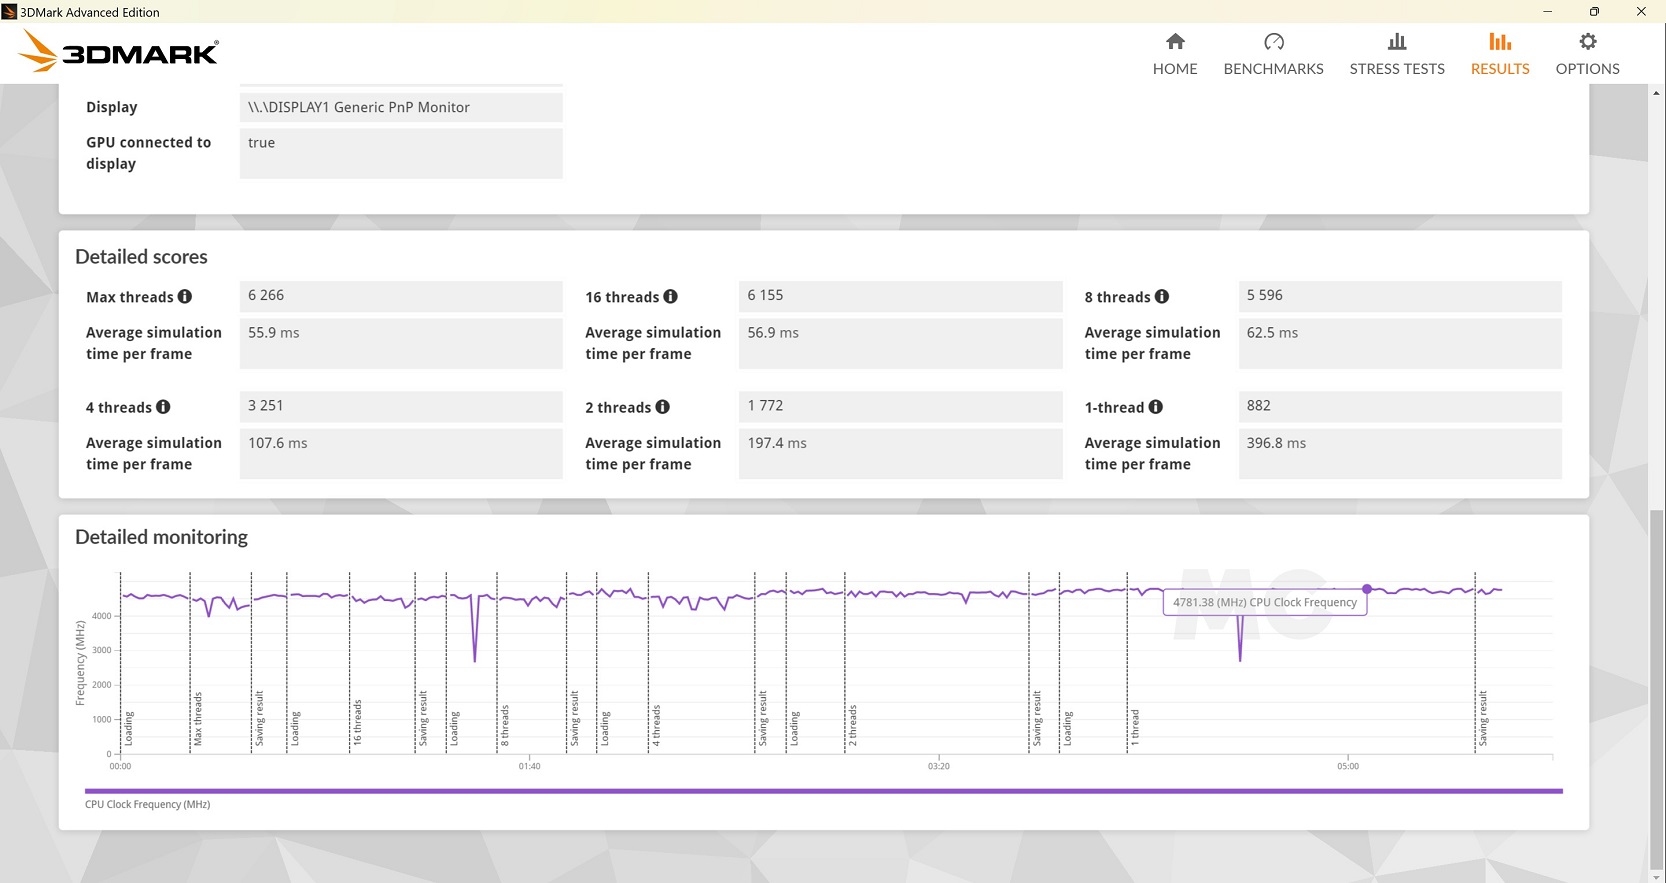
Task: Click the 01:40 time label on the chart axis
Action: [529, 766]
